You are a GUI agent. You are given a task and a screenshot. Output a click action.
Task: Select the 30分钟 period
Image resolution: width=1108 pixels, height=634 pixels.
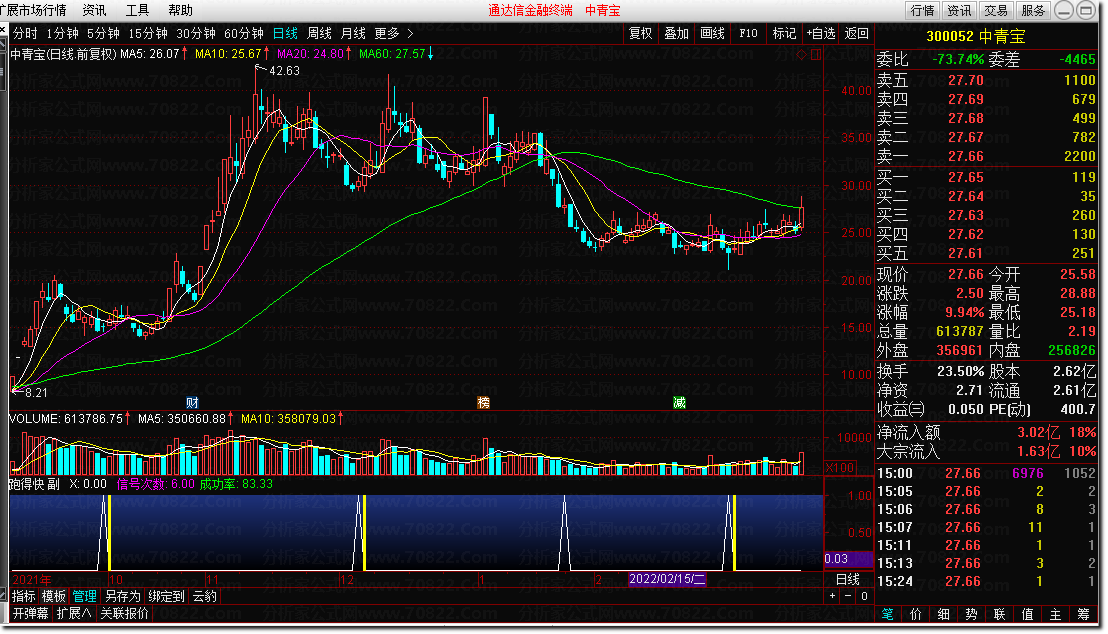(x=196, y=33)
